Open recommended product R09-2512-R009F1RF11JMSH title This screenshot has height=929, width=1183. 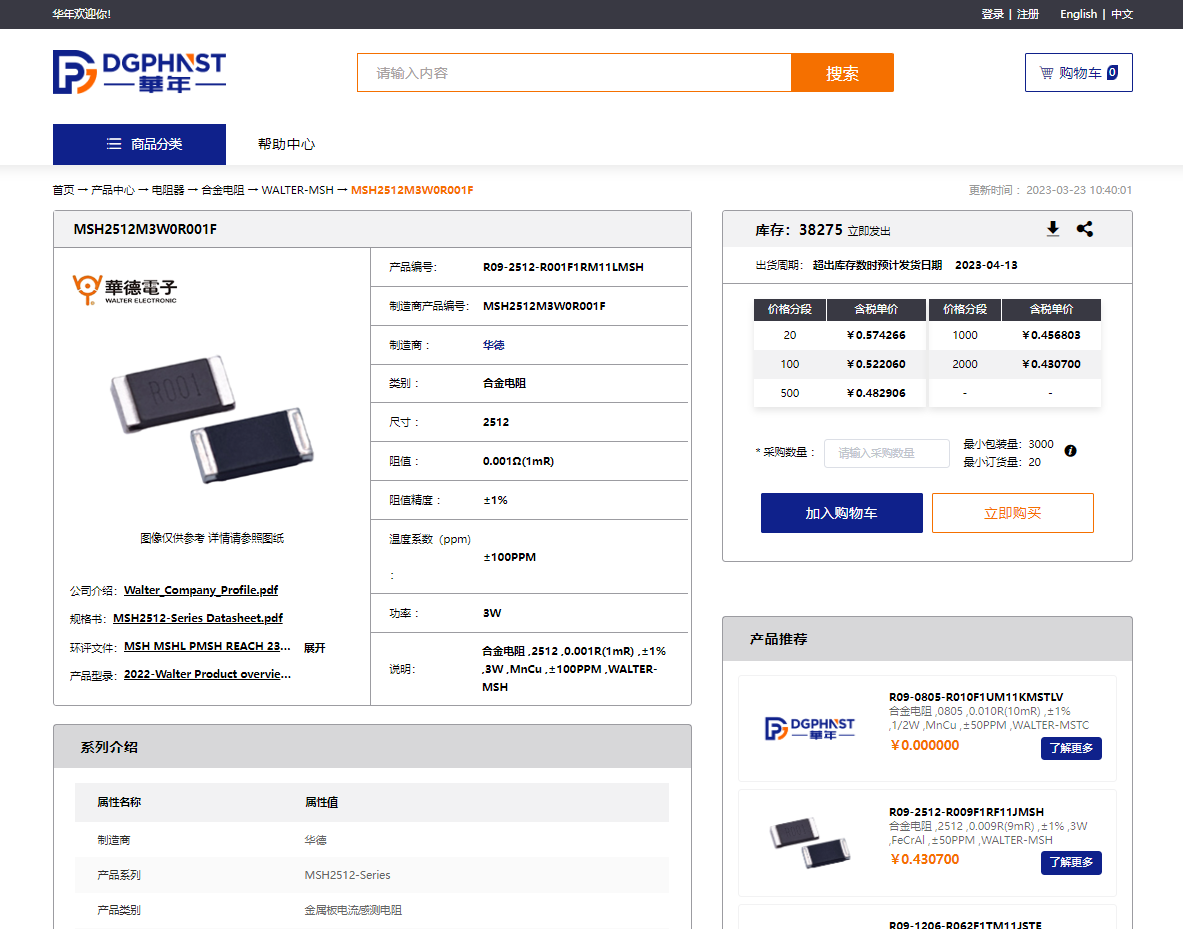[966, 812]
